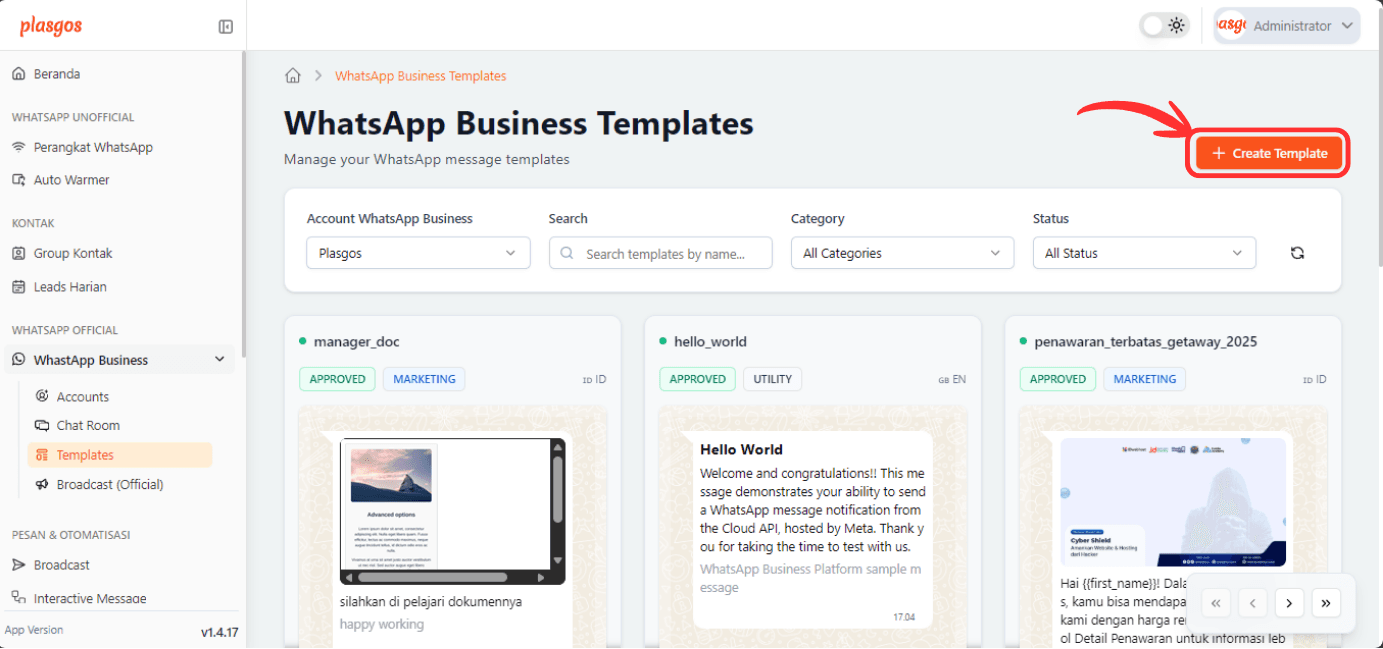1383x649 pixels.
Task: Toggle the light/dark theme switch
Action: [1164, 26]
